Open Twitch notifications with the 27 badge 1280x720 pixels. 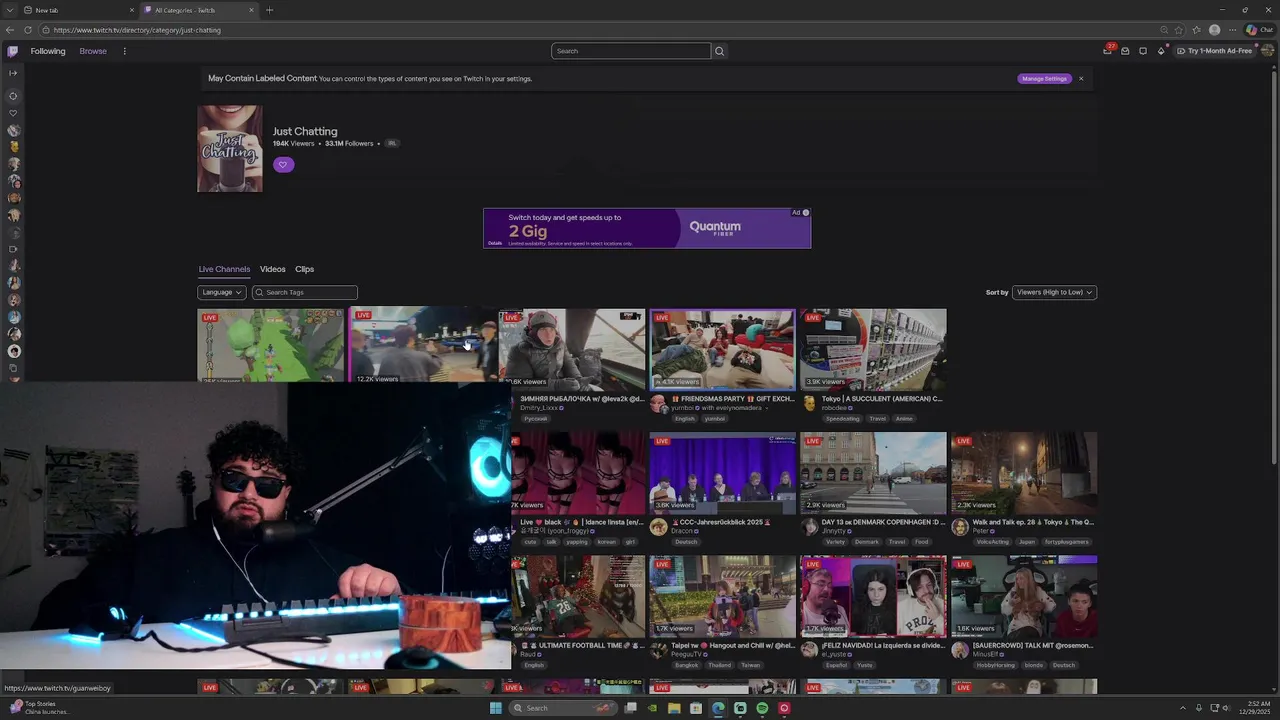pos(1108,50)
